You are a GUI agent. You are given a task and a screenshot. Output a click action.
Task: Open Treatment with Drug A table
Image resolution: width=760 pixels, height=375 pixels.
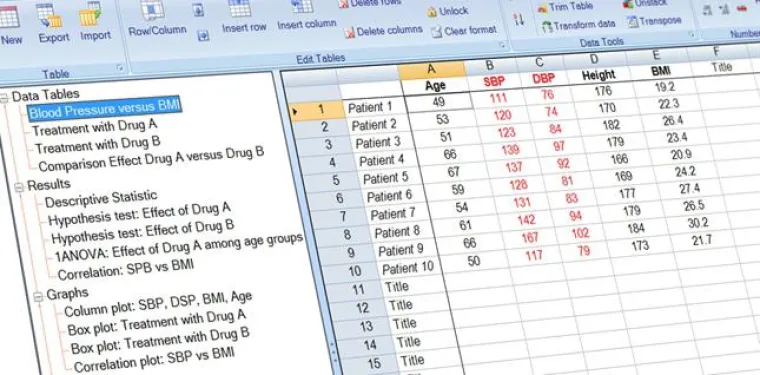coord(95,127)
